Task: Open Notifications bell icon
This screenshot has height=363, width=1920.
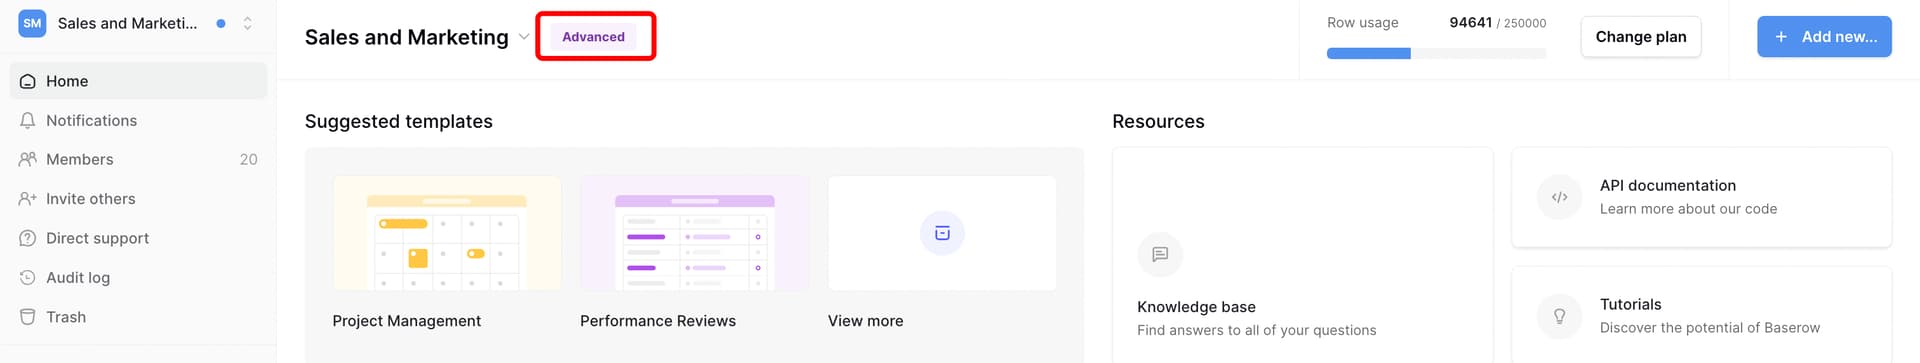Action: coord(28,120)
